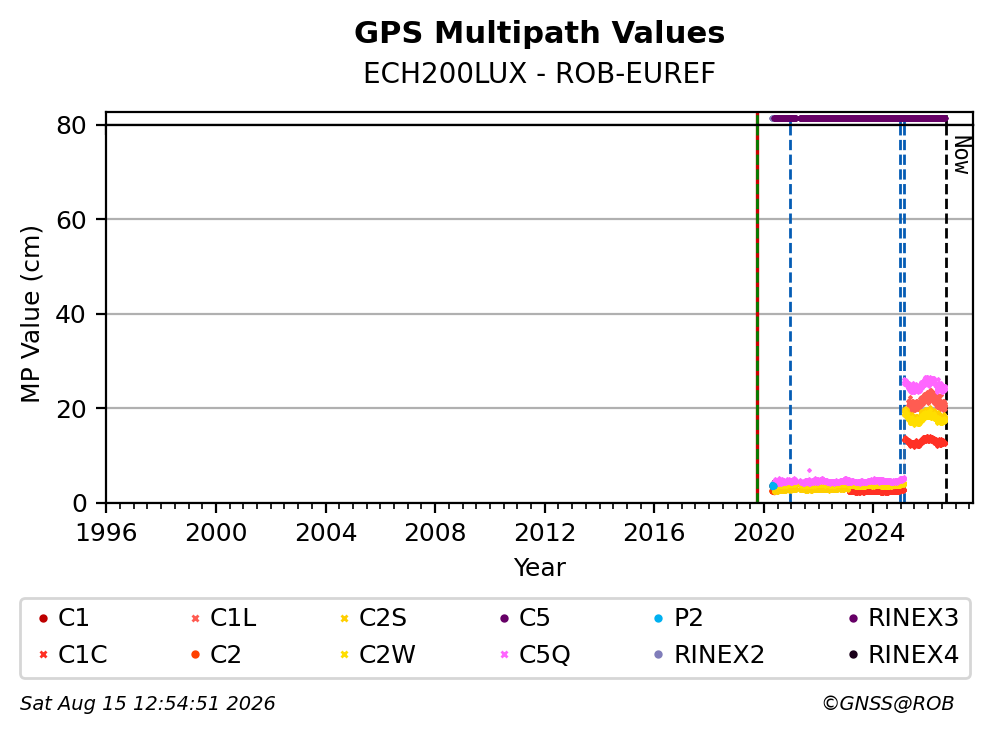Click the 2024 x-axis tick label
Viewport: 992px width, 734px height.
click(x=874, y=533)
